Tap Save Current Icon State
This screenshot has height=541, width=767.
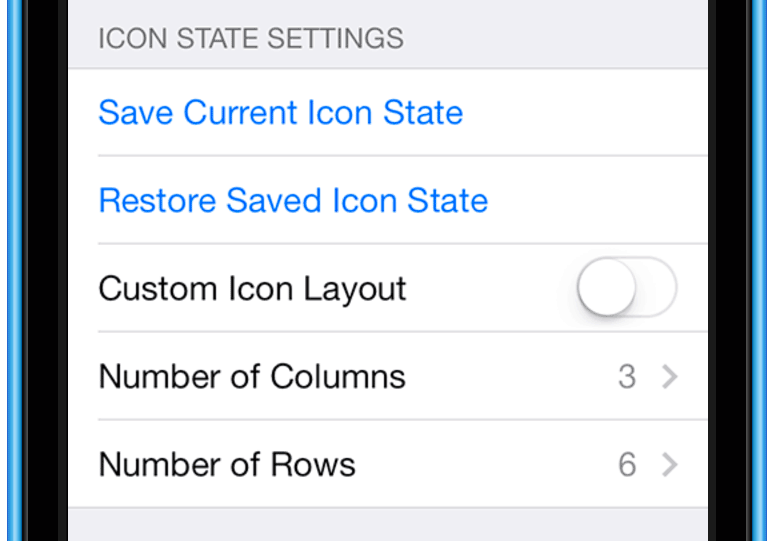coord(280,112)
